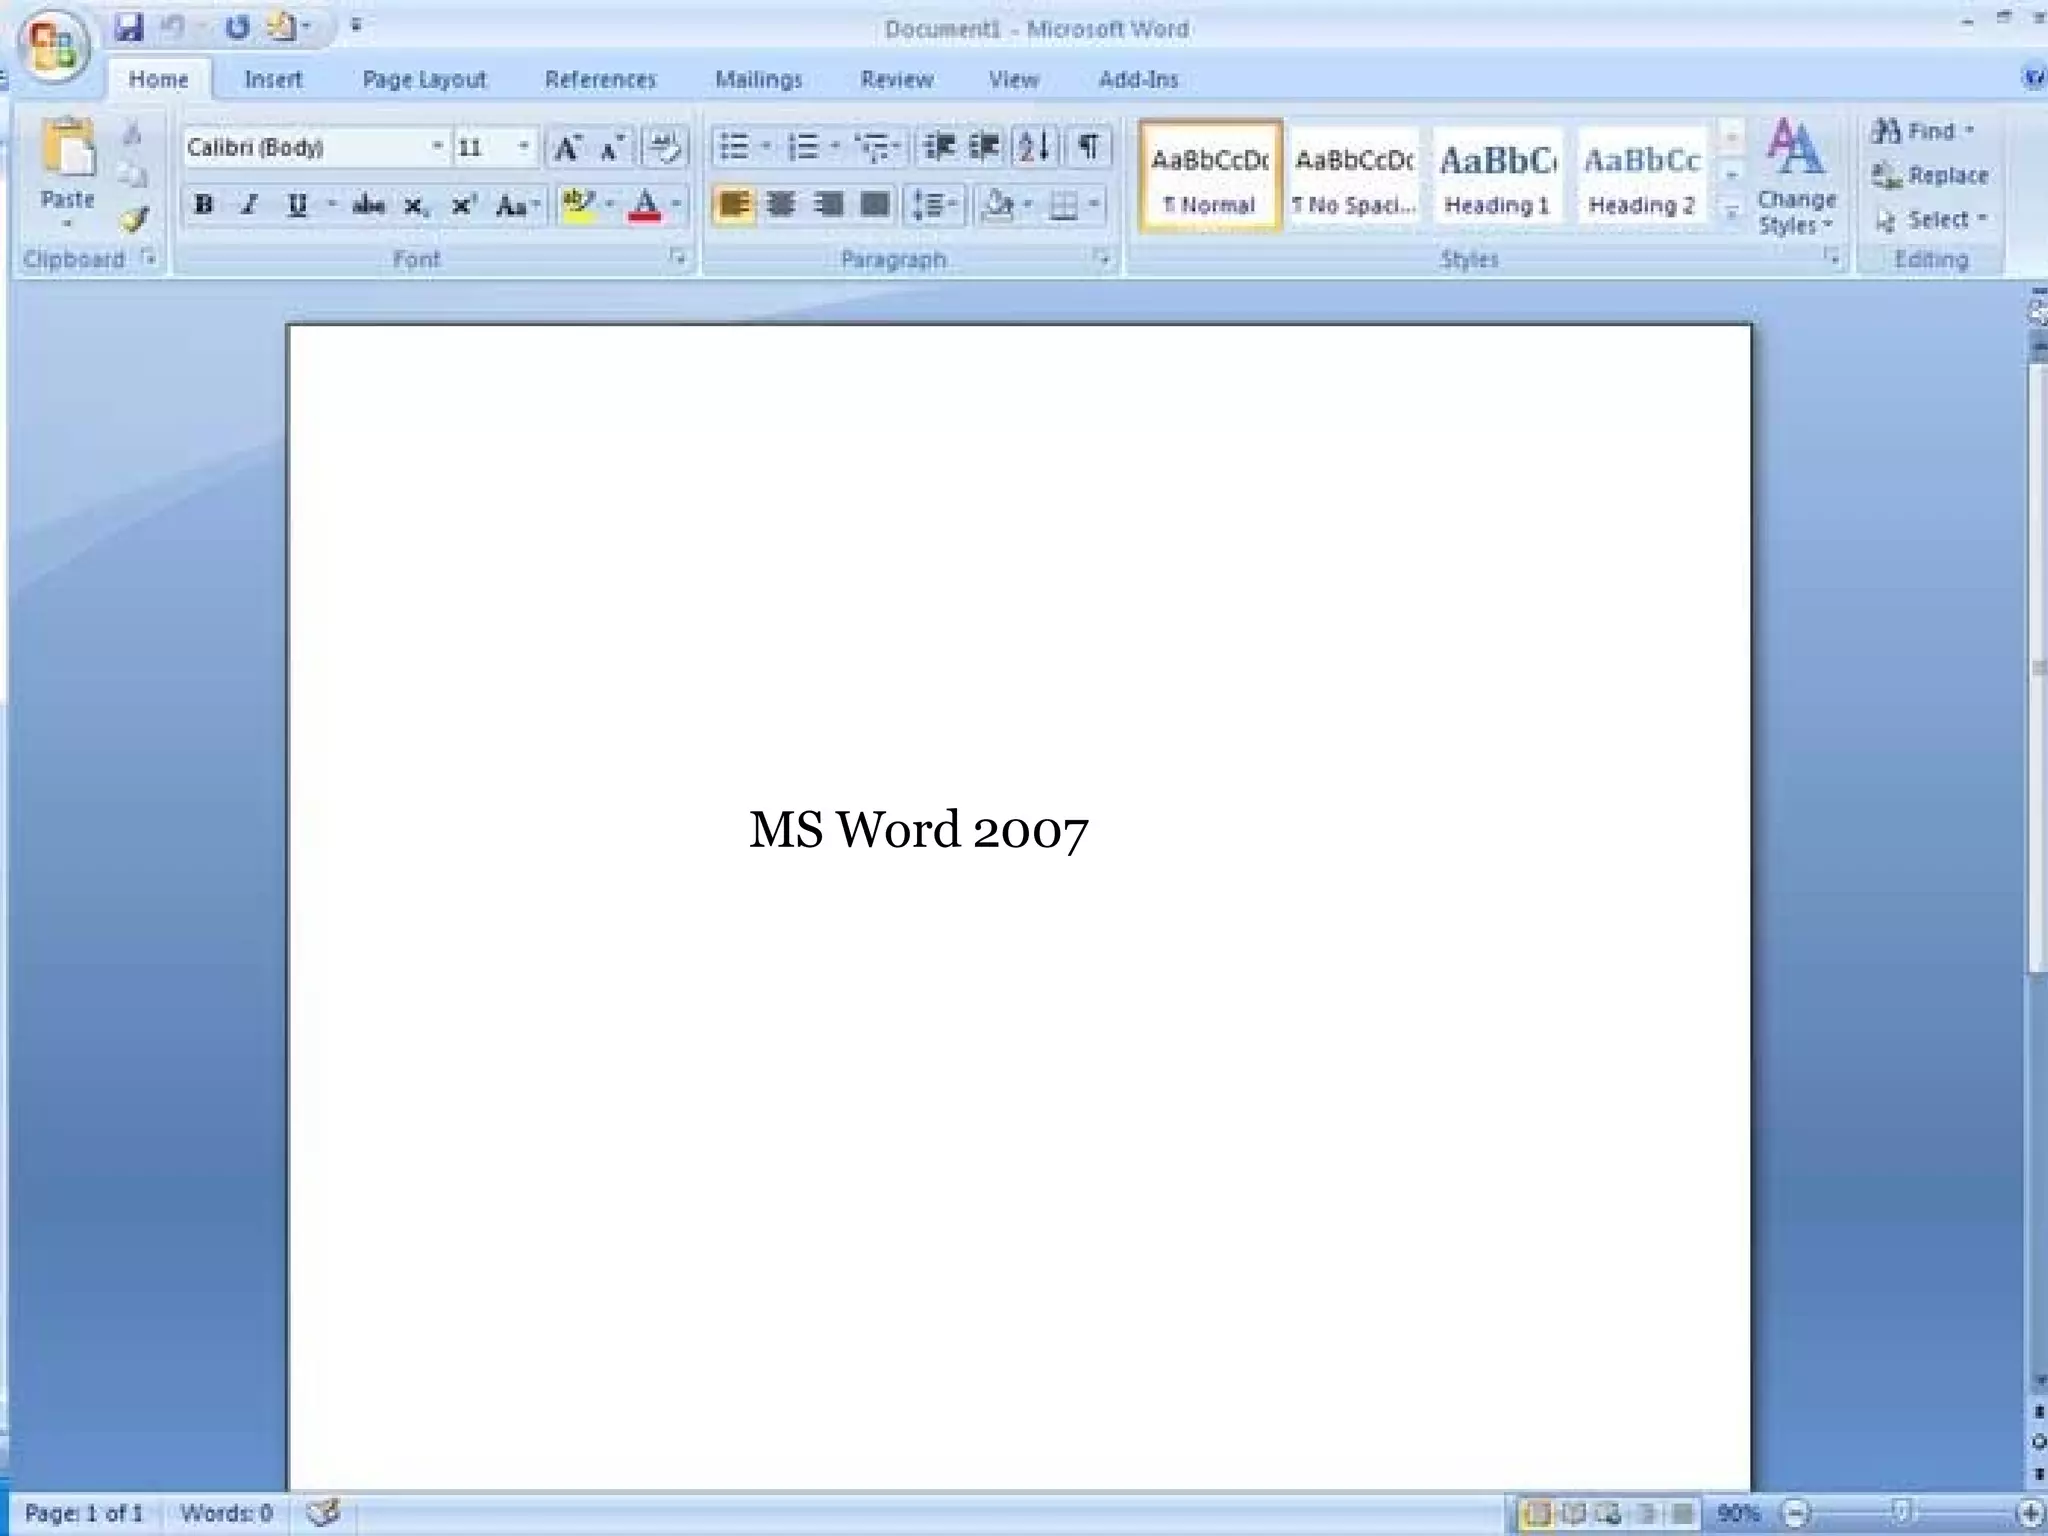
Task: Toggle italic formatting
Action: click(249, 205)
